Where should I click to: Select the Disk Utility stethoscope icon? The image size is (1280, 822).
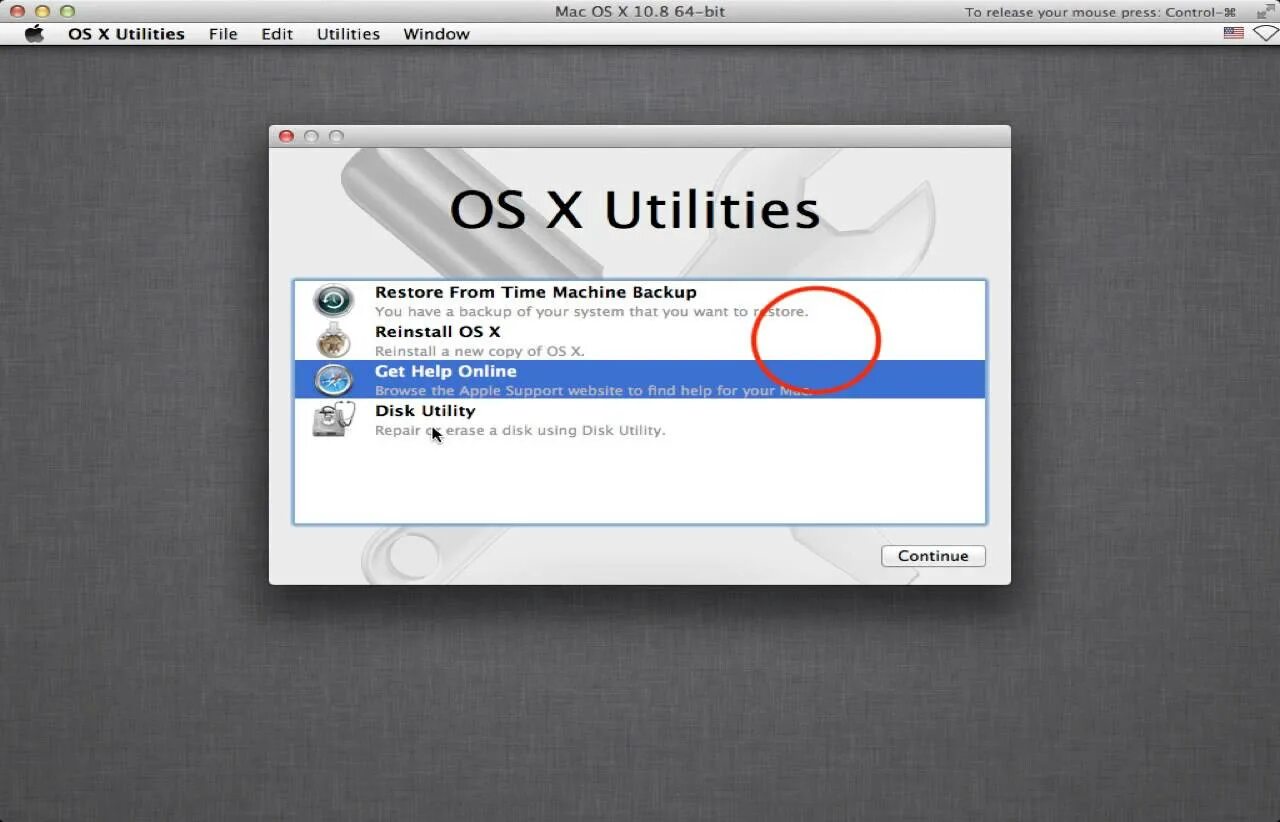(x=334, y=419)
